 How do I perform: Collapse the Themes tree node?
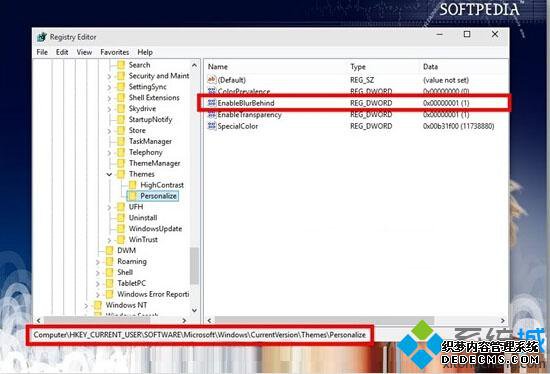click(x=109, y=174)
